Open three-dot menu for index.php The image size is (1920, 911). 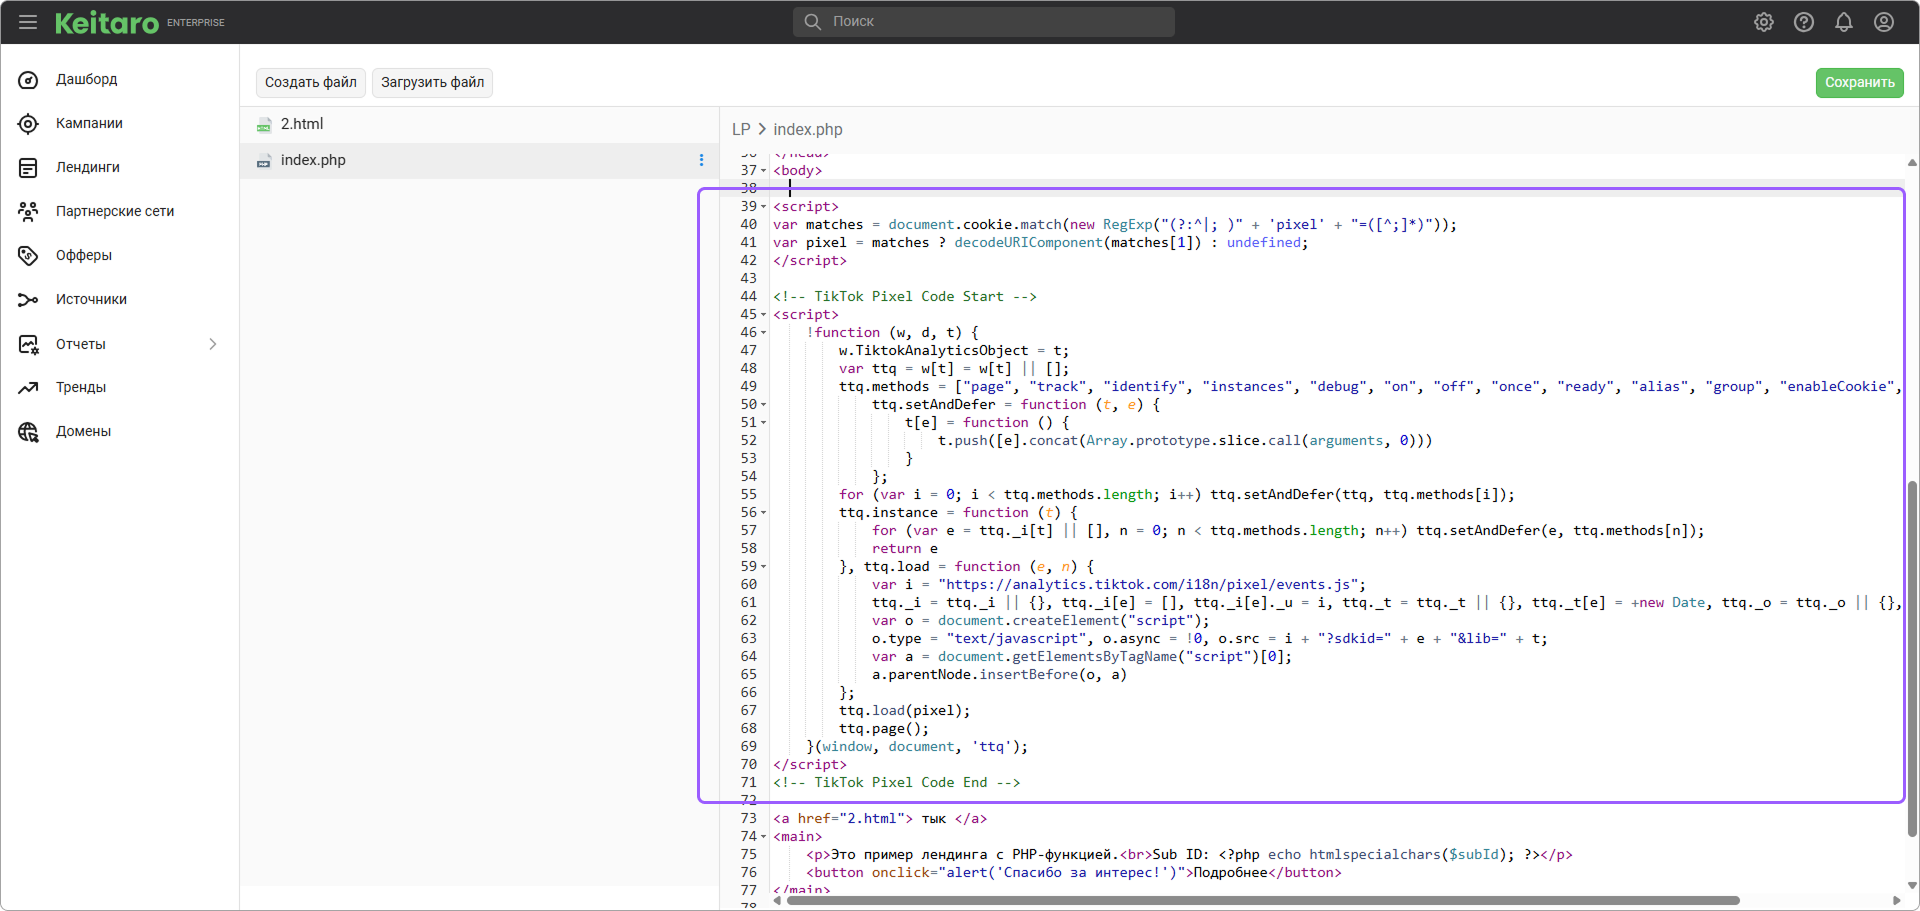(x=701, y=160)
